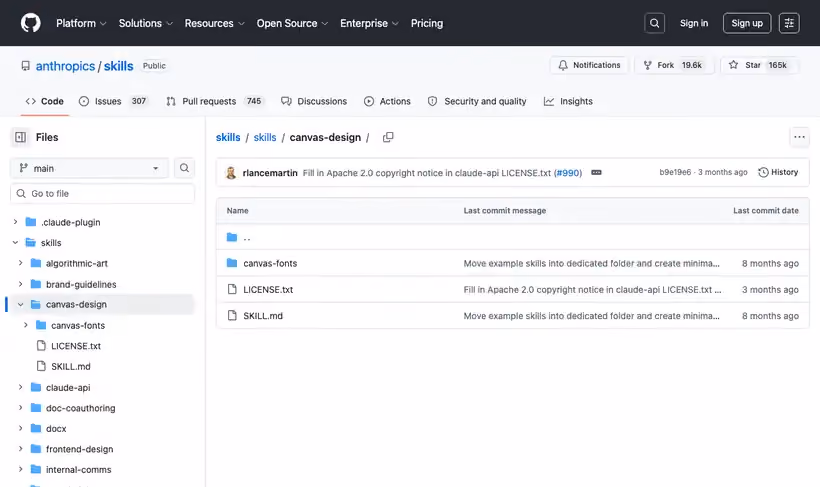
Task: Switch to the Code tab
Action: (x=44, y=101)
